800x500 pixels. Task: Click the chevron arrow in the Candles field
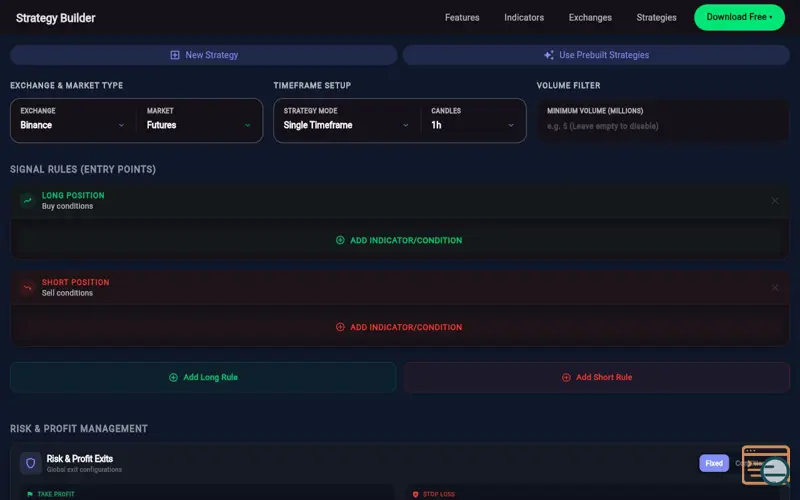point(511,126)
